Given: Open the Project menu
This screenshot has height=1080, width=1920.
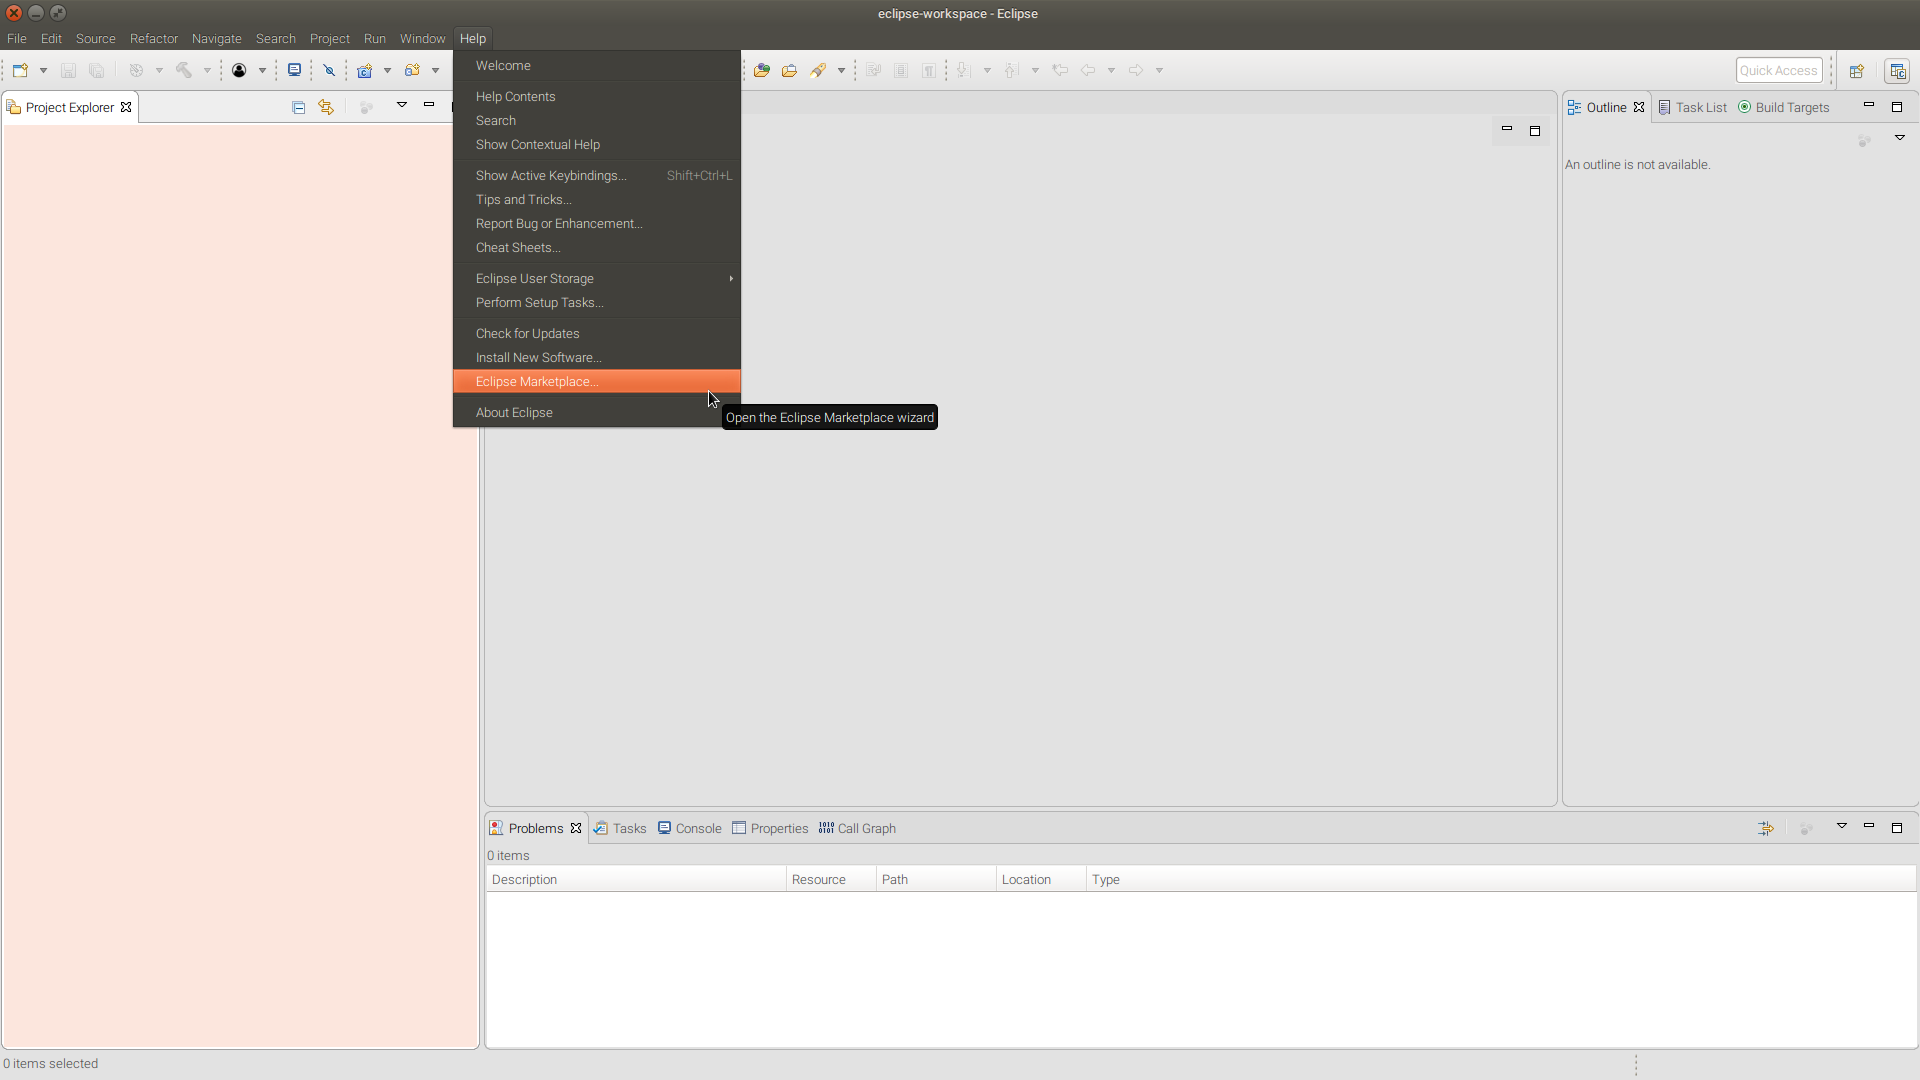Looking at the screenshot, I should tap(330, 38).
